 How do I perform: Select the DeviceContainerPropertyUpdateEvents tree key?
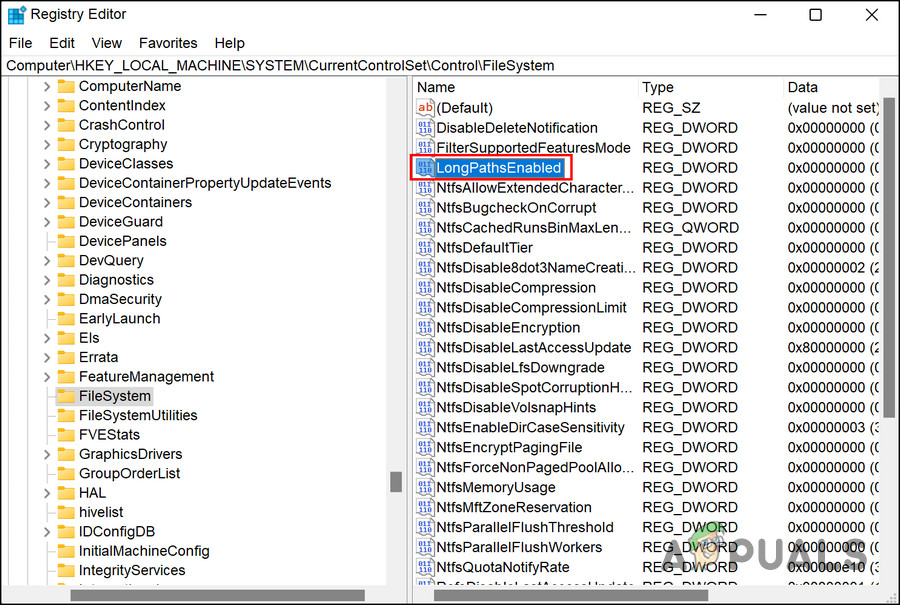(205, 183)
